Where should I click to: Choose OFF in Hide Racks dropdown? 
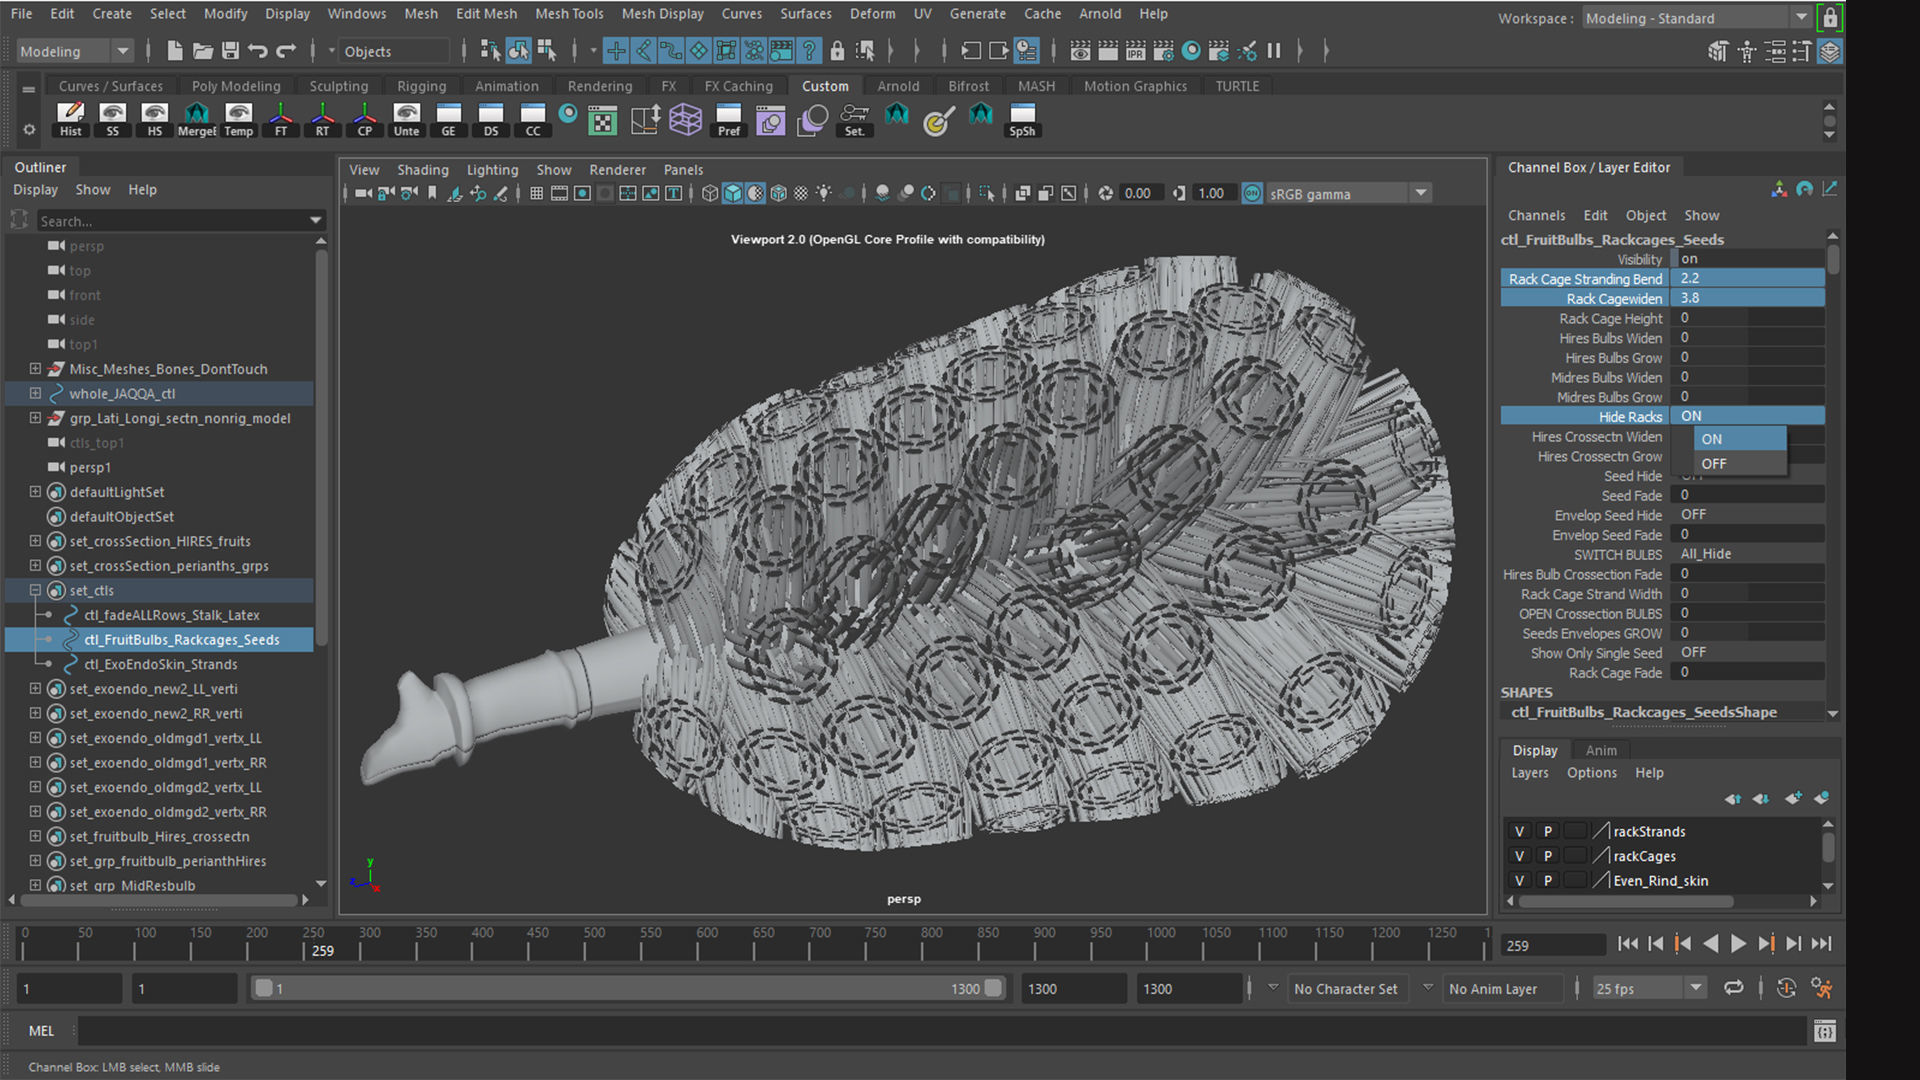pyautogui.click(x=1740, y=464)
